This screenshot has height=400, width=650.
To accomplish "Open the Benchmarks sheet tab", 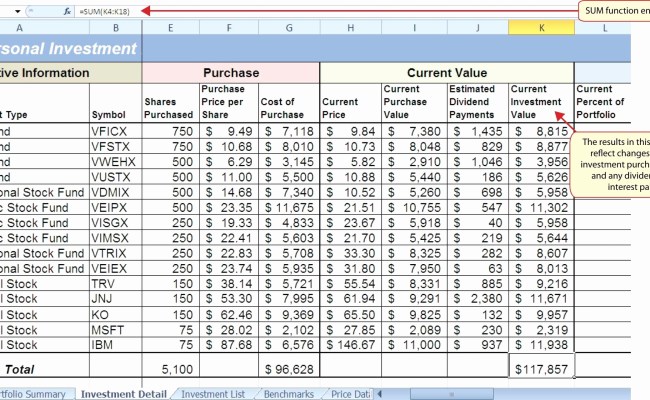I will coord(289,394).
